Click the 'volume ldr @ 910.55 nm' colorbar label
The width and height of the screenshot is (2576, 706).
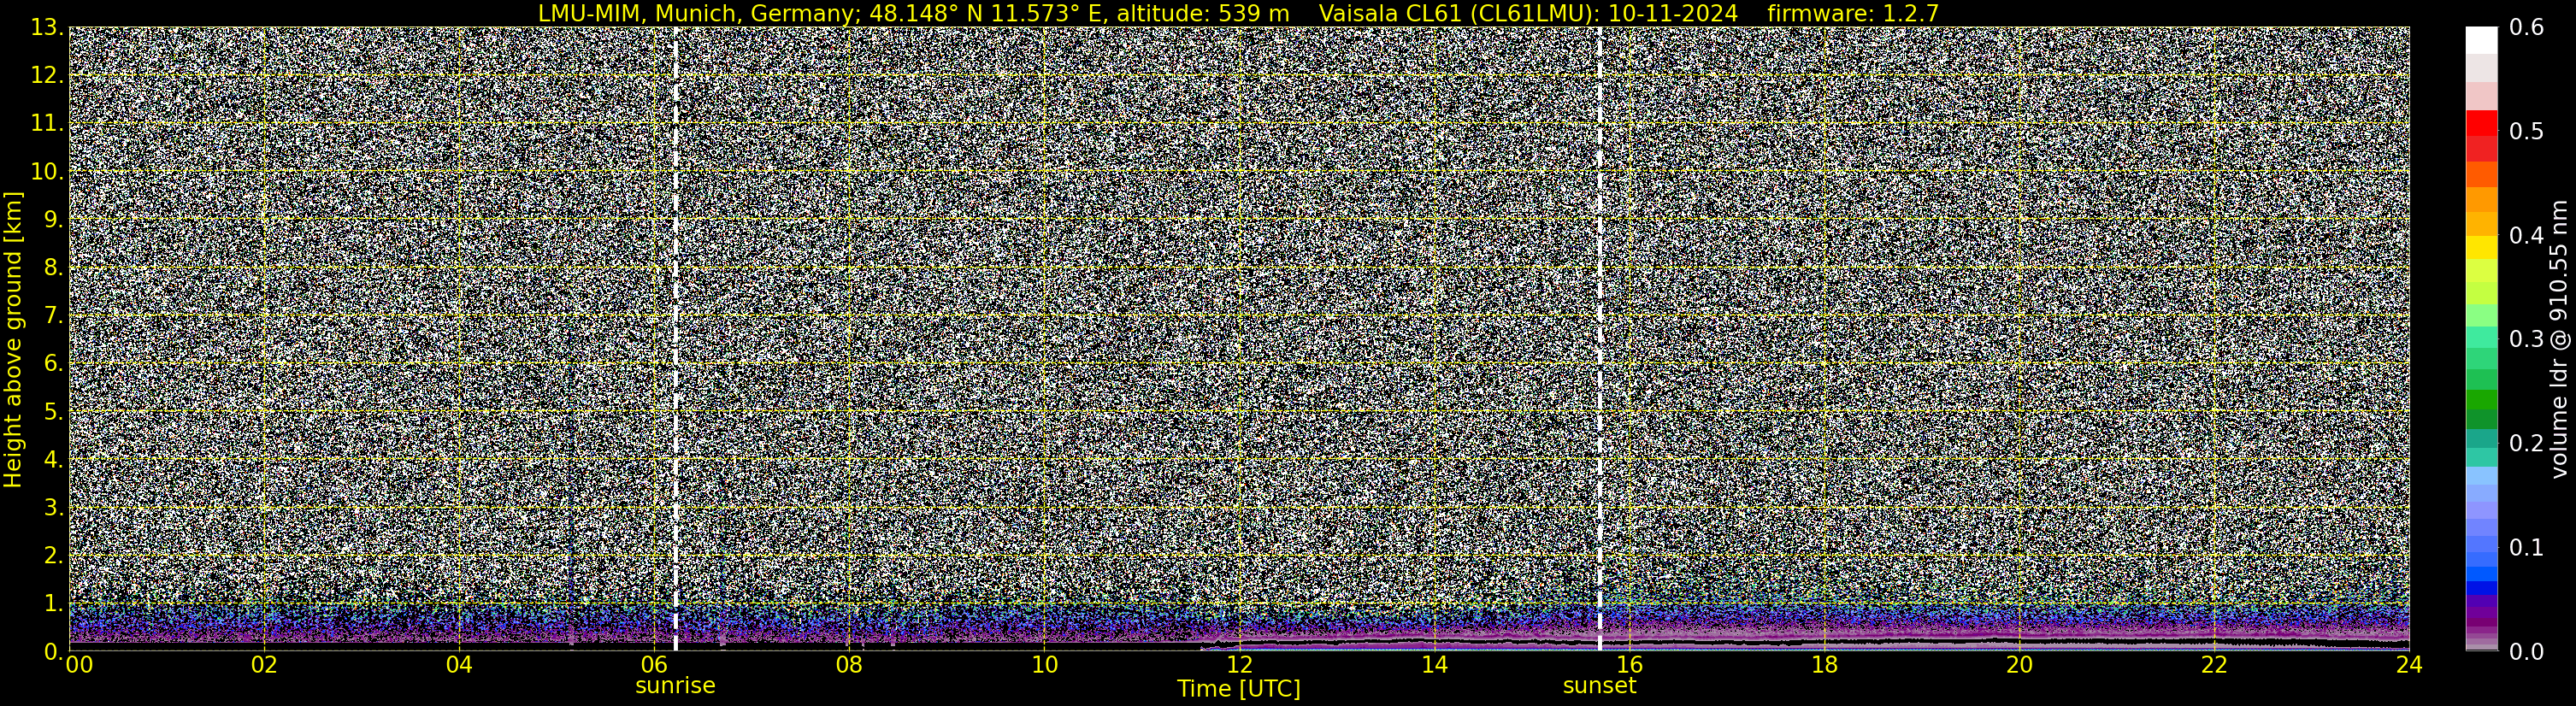(2560, 339)
